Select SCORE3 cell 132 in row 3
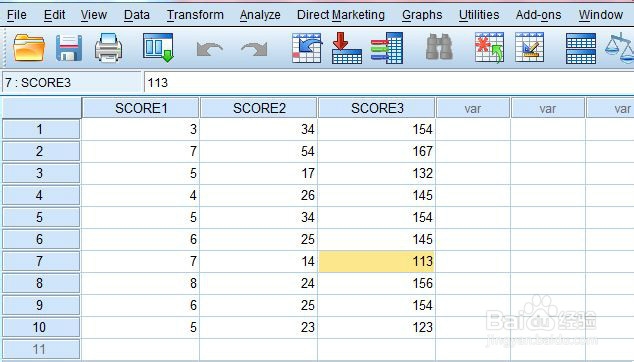The height and width of the screenshot is (362, 634). 377,173
